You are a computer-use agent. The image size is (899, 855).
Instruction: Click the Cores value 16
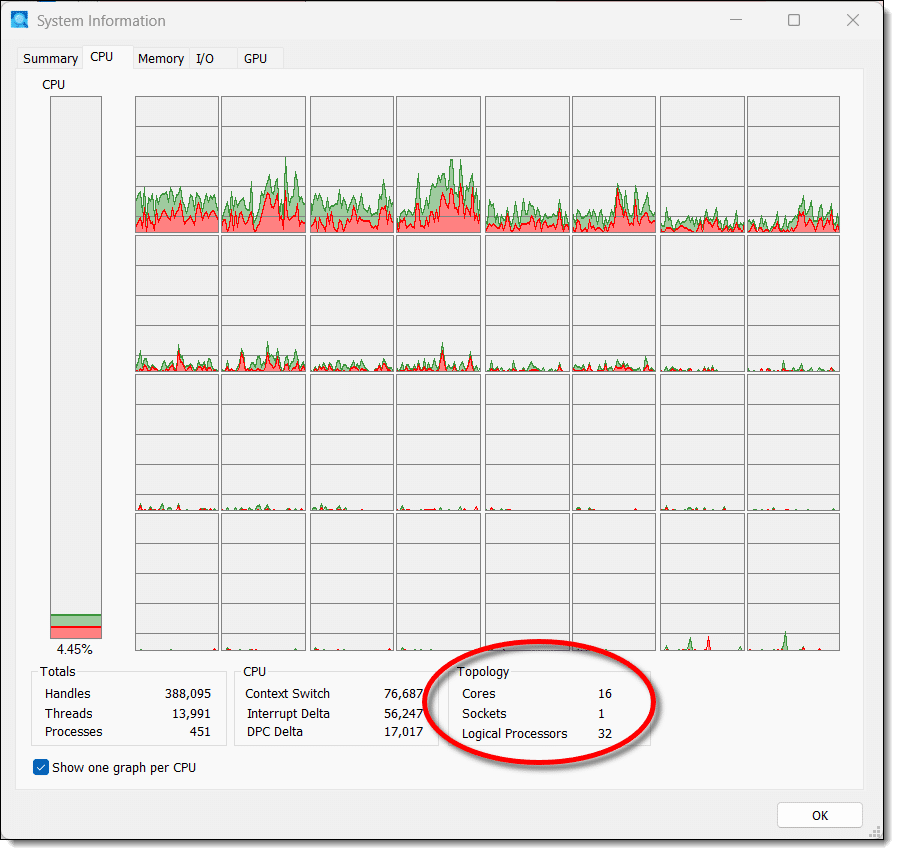tap(605, 694)
